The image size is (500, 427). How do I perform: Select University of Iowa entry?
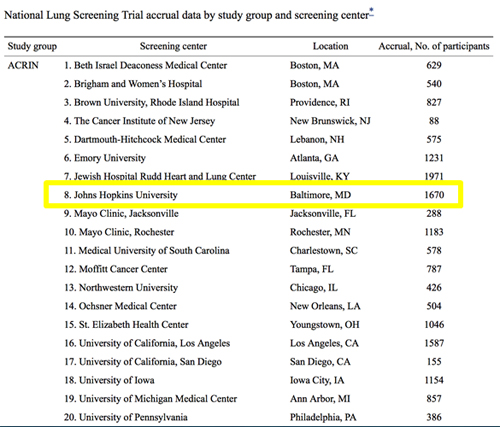pos(109,380)
